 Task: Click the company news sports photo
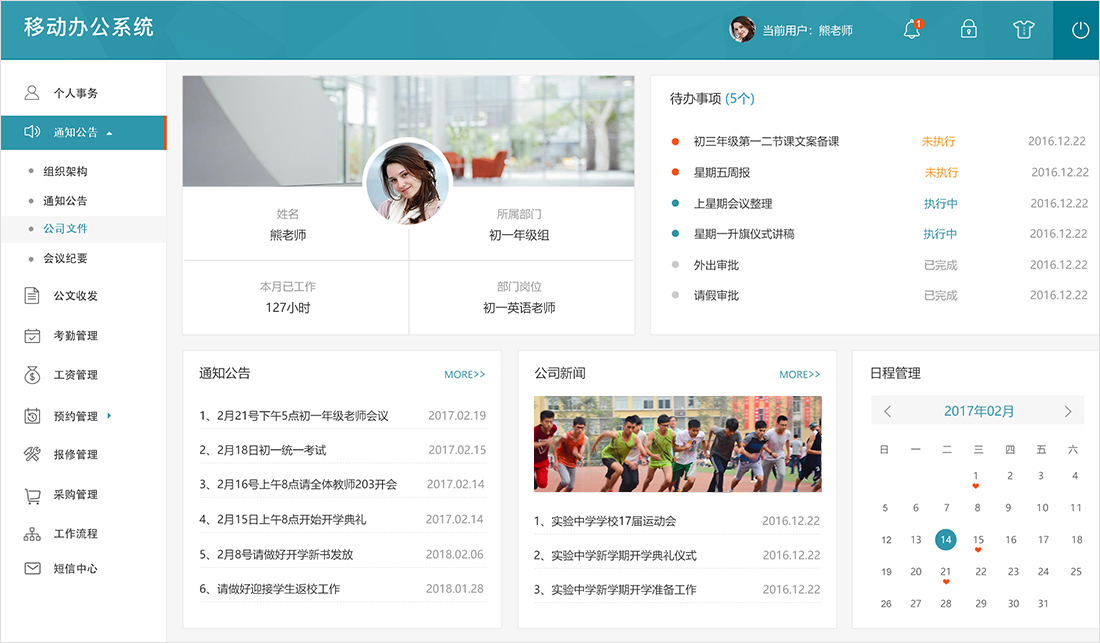pos(677,443)
